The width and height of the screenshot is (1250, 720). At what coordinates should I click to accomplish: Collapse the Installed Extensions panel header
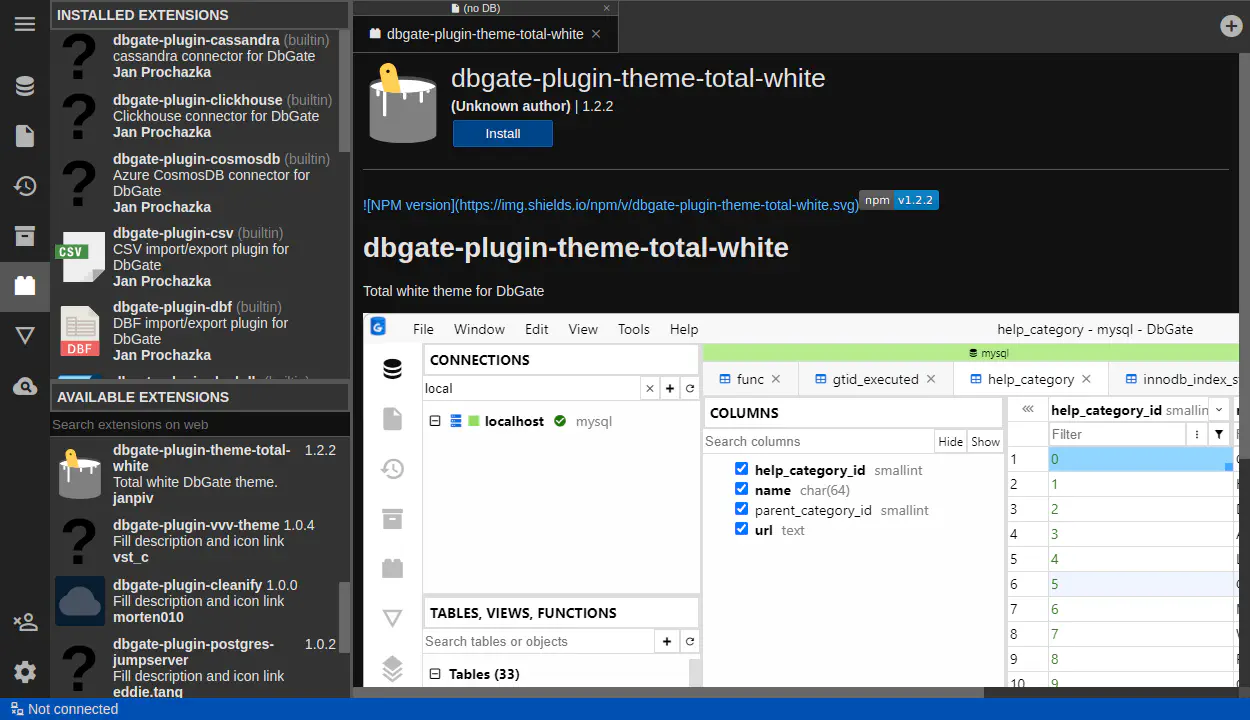[x=200, y=15]
